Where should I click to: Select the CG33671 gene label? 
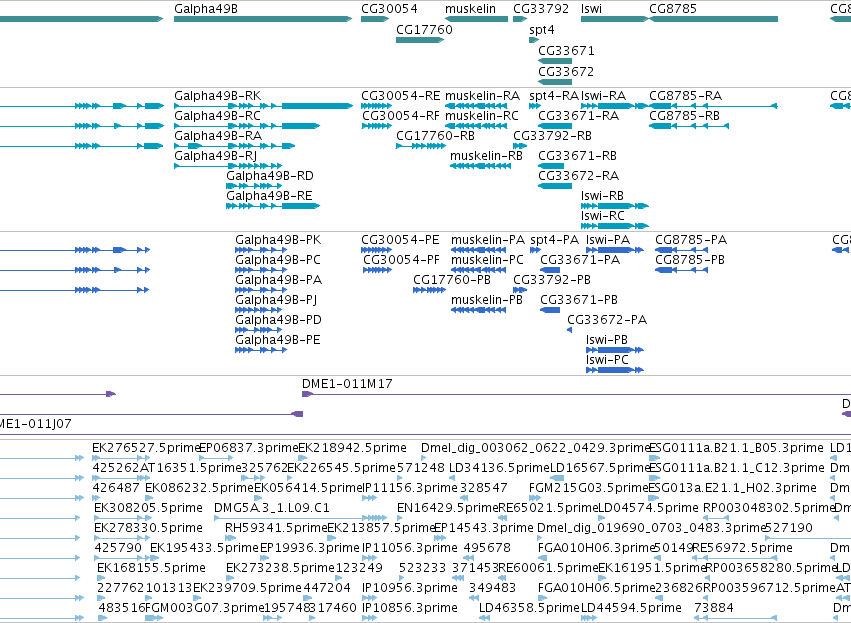pyautogui.click(x=566, y=50)
